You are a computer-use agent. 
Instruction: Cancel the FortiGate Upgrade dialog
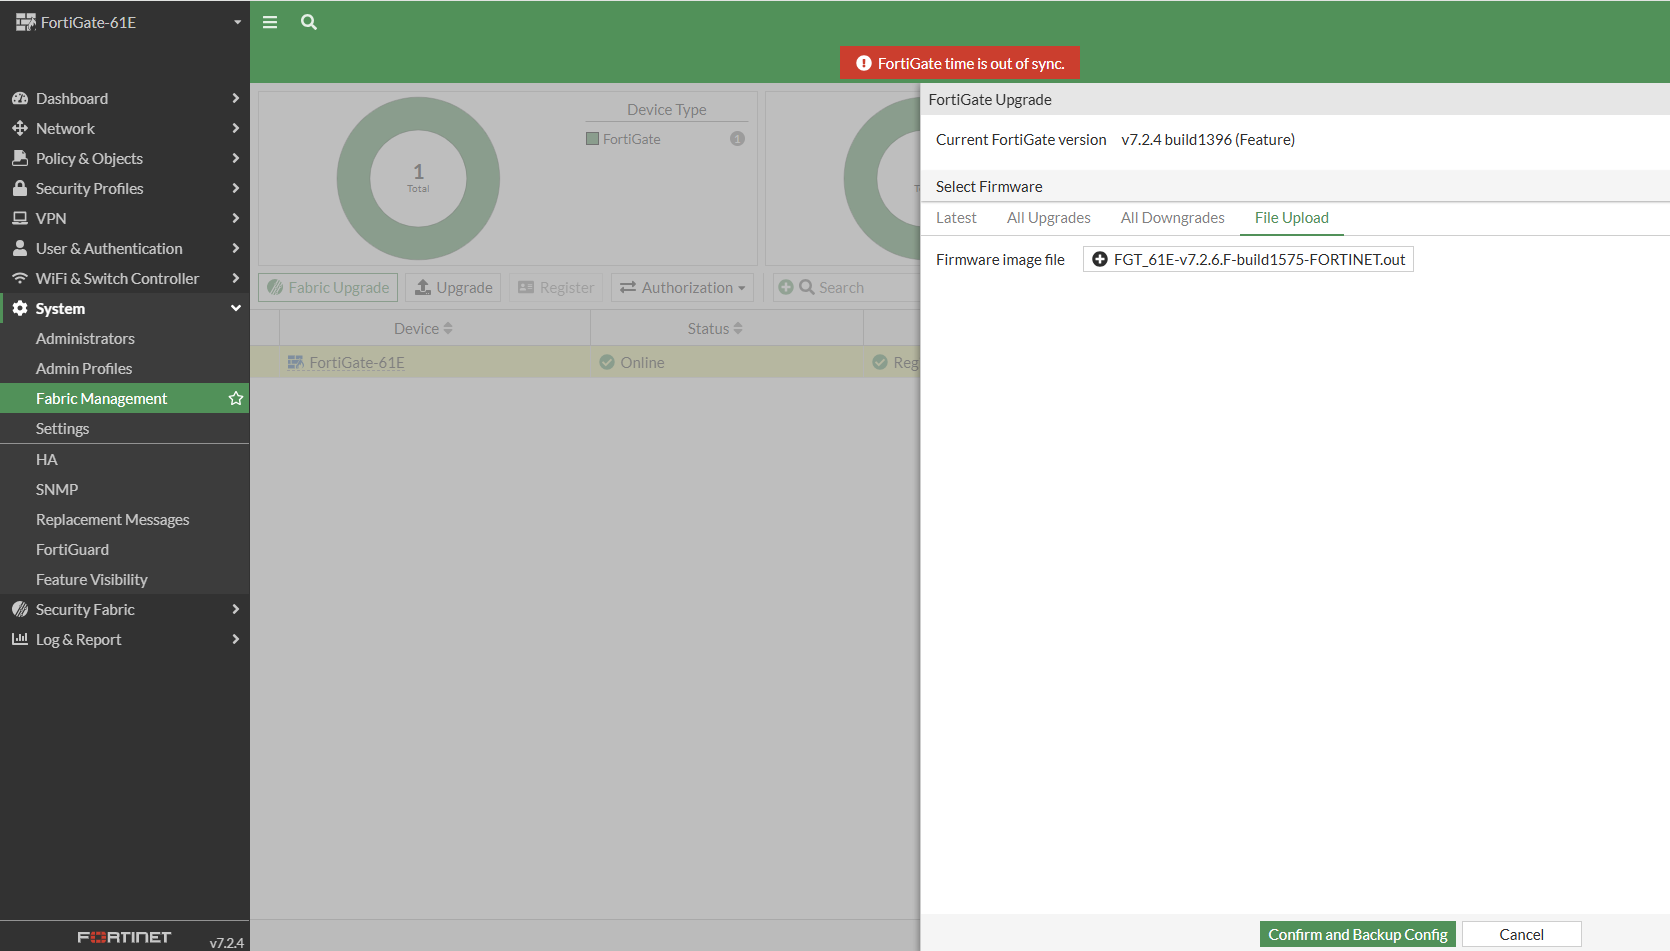point(1521,934)
